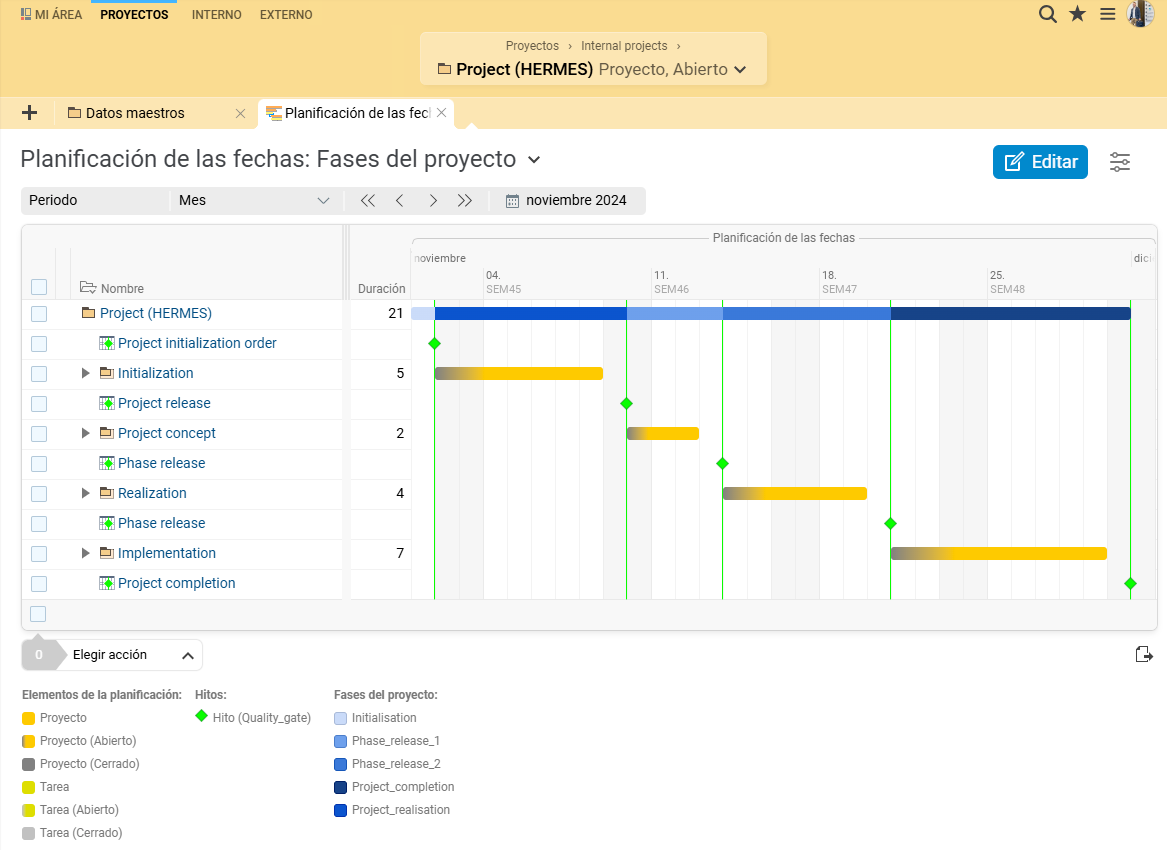The width and height of the screenshot is (1167, 850).
Task: Open the Proyectos breadcrumb link
Action: tap(532, 45)
